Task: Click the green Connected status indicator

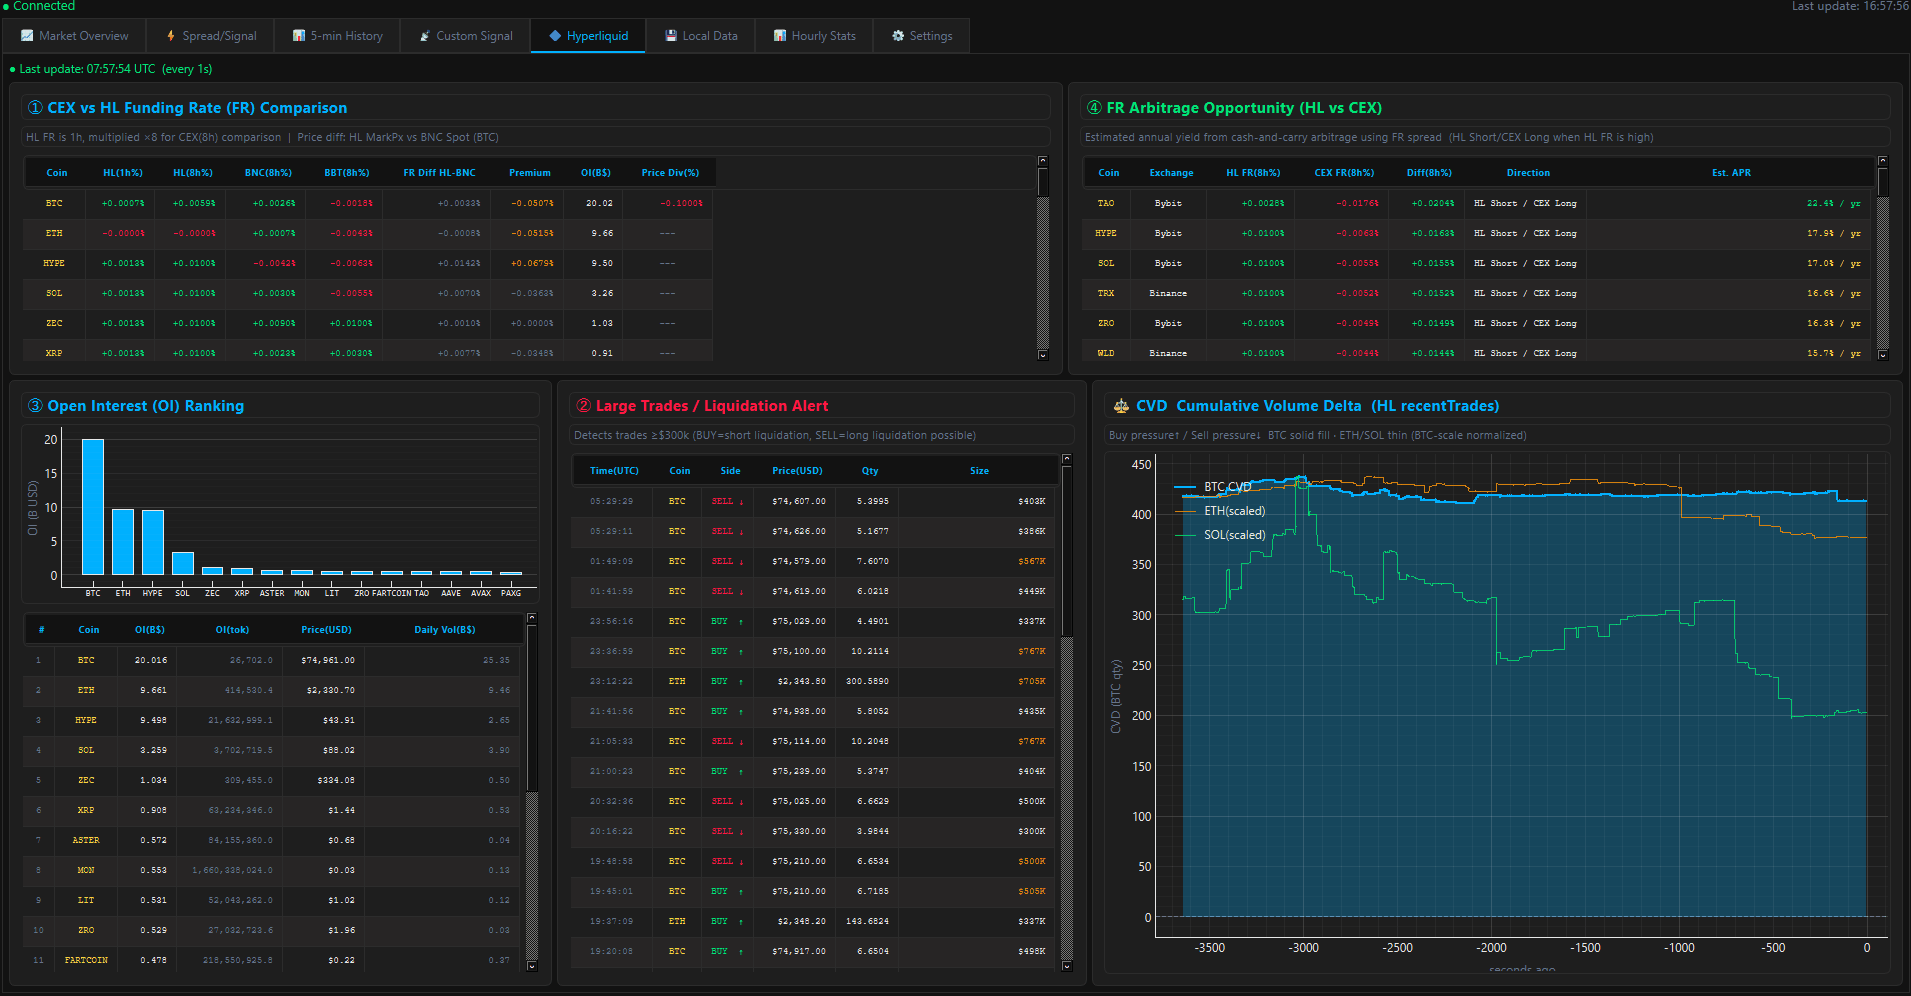Action: click(39, 6)
